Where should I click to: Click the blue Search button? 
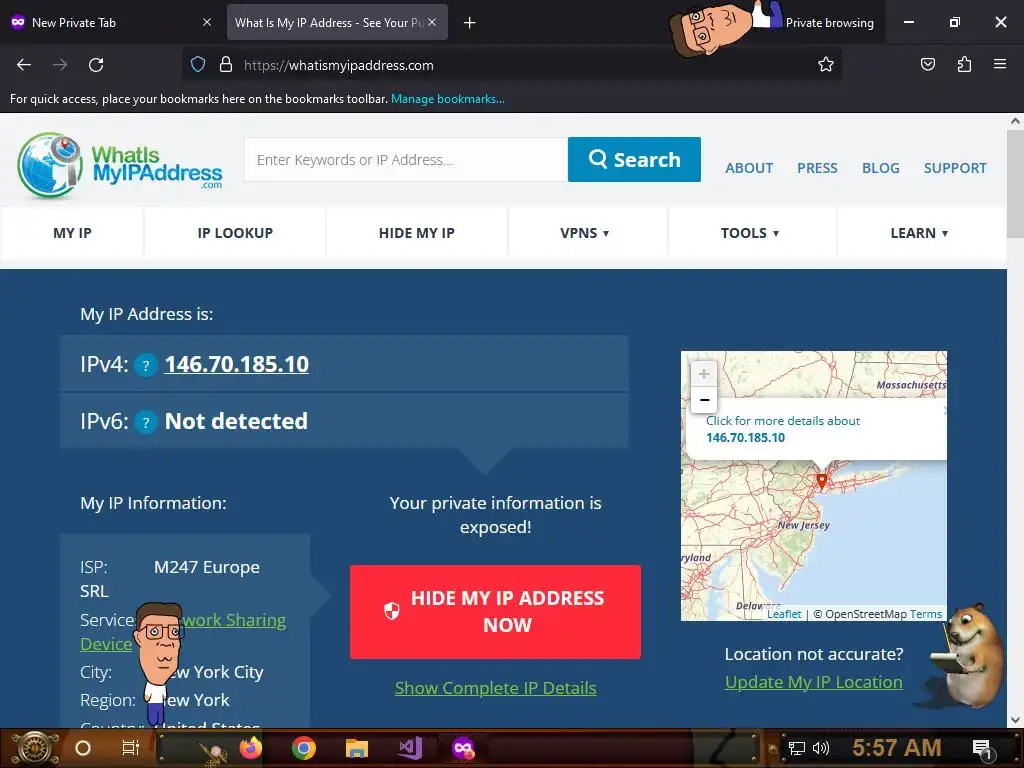(634, 159)
